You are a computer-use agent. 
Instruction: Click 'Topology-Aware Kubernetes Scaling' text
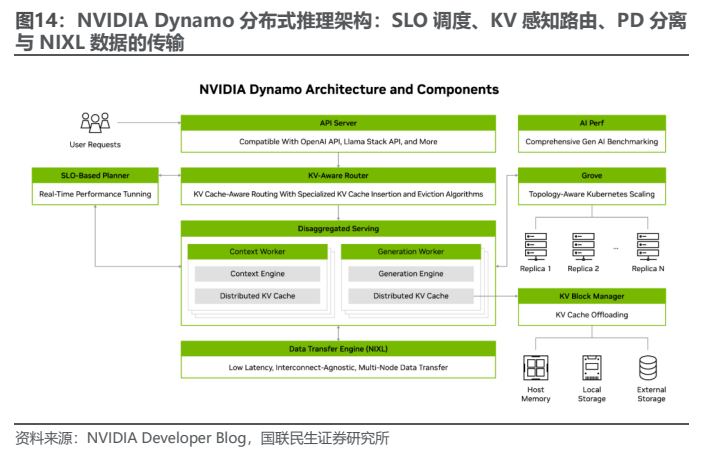point(592,194)
